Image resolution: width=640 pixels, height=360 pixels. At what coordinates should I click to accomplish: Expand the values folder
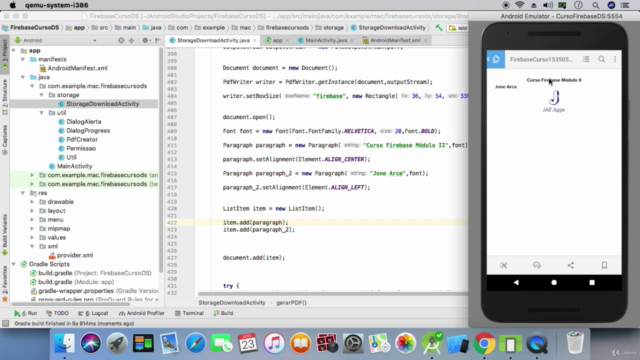click(32, 237)
